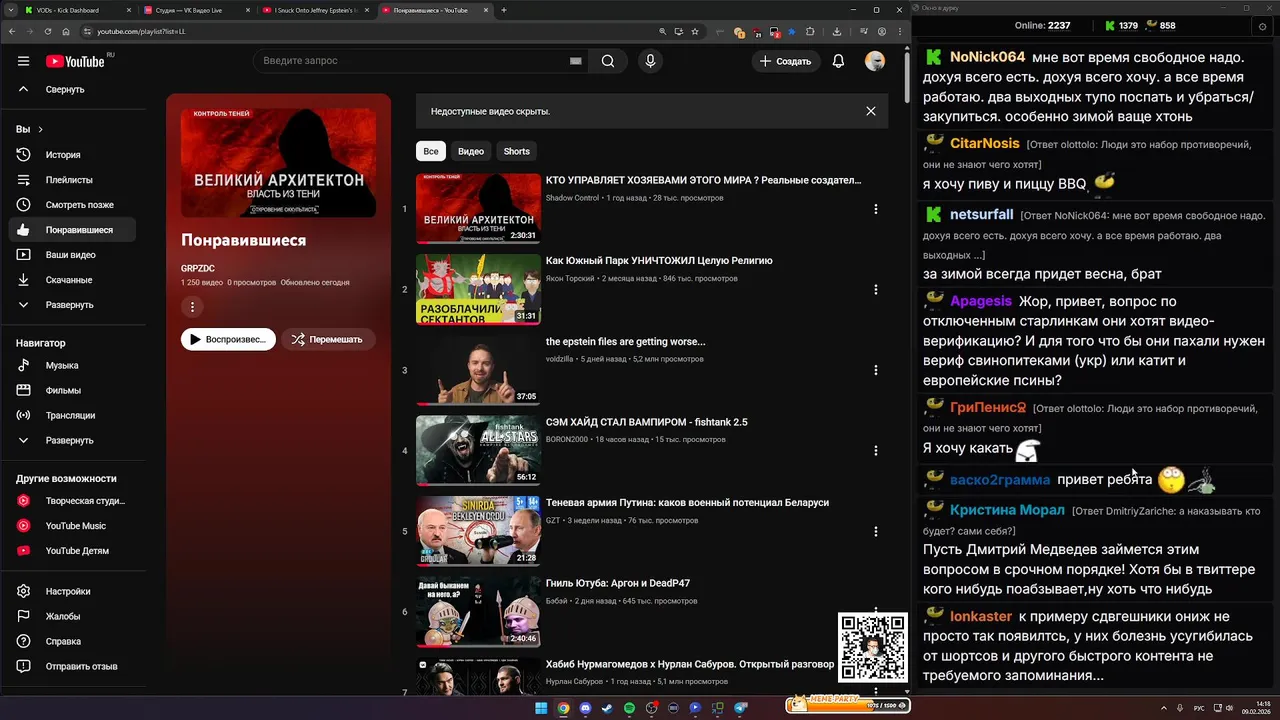Open Chrome tab search dropdown arrow
The image size is (1280, 720).
(11, 10)
